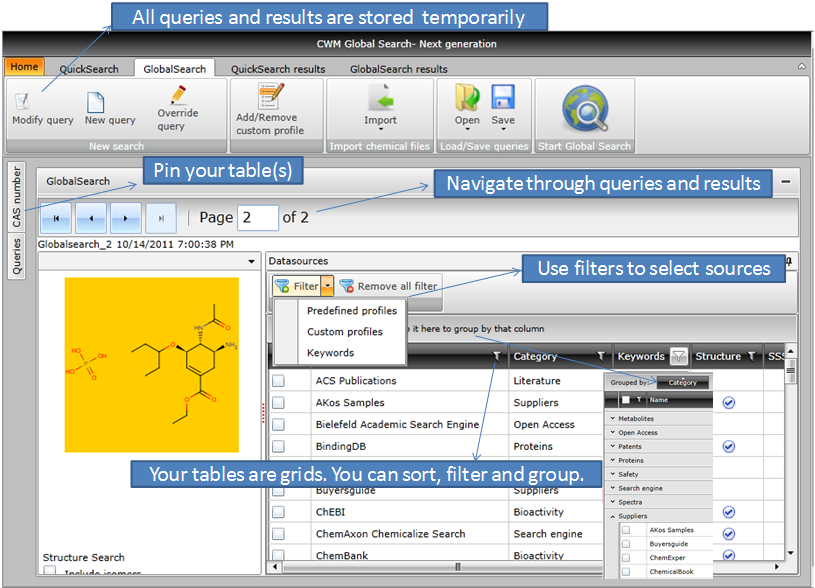The height and width of the screenshot is (588, 815).
Task: Open Add/Remove custom profile
Action: click(x=270, y=97)
